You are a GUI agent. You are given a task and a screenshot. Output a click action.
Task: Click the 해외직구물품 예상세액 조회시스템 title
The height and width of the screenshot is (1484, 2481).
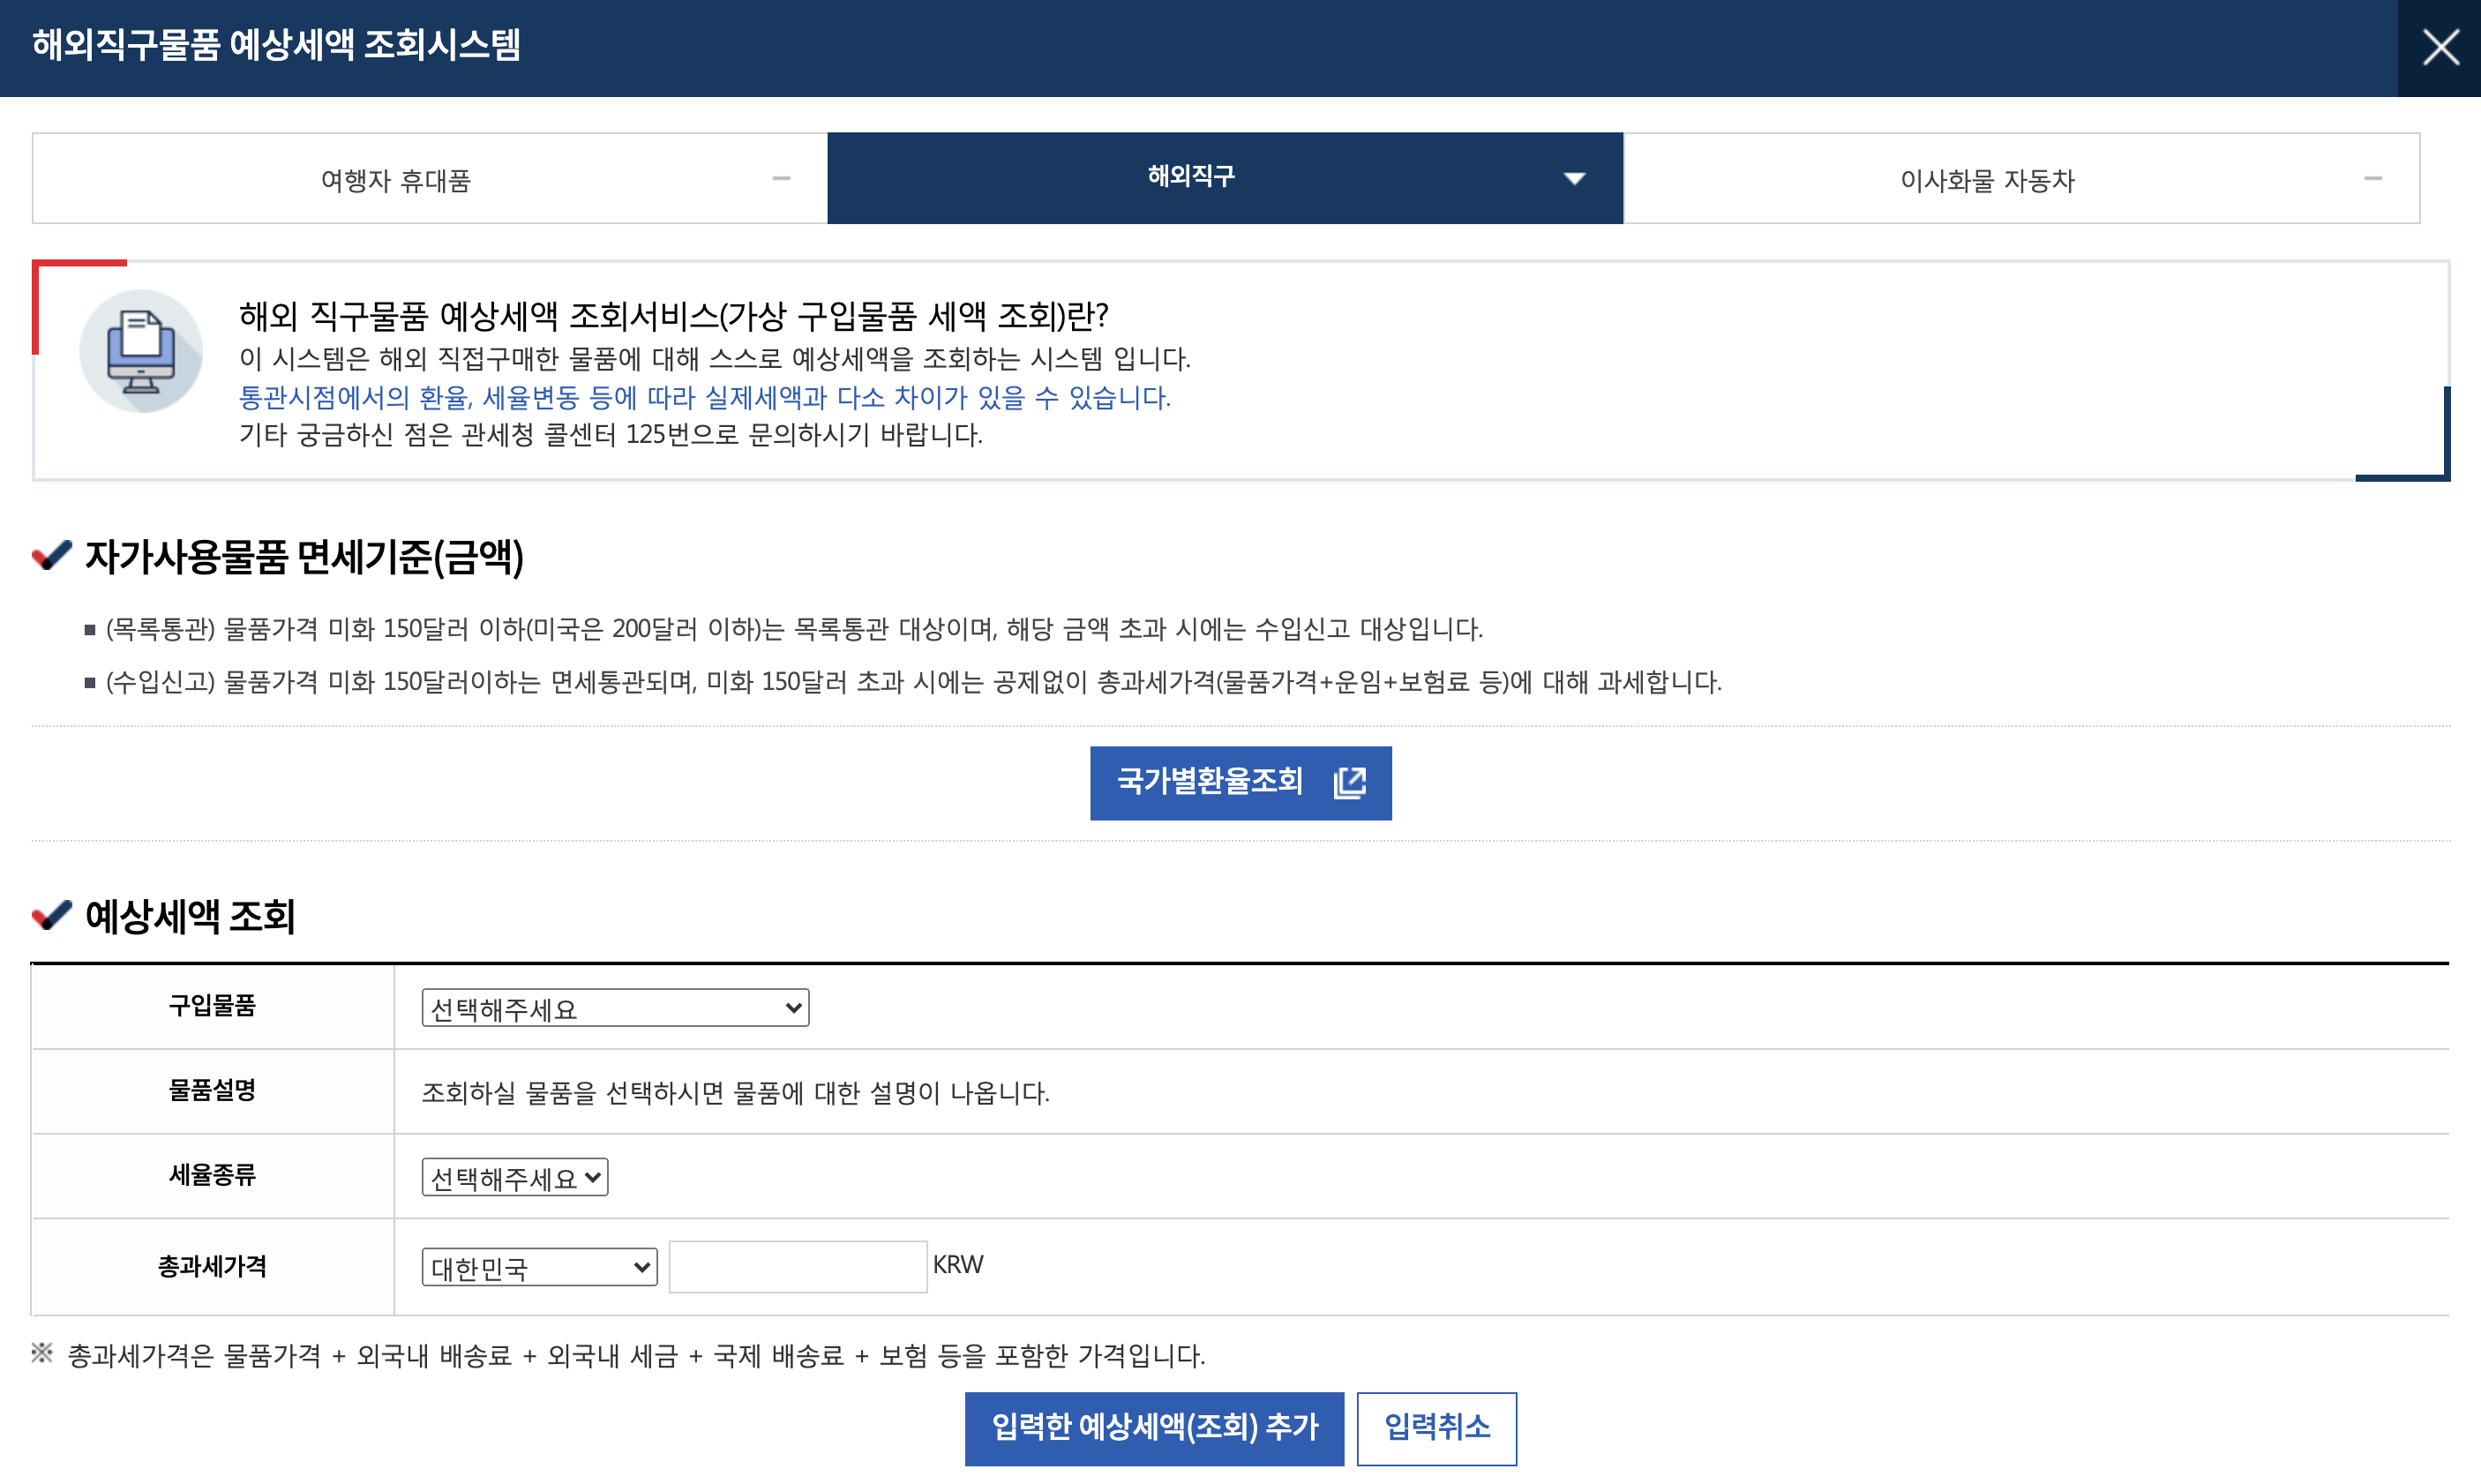tap(276, 45)
